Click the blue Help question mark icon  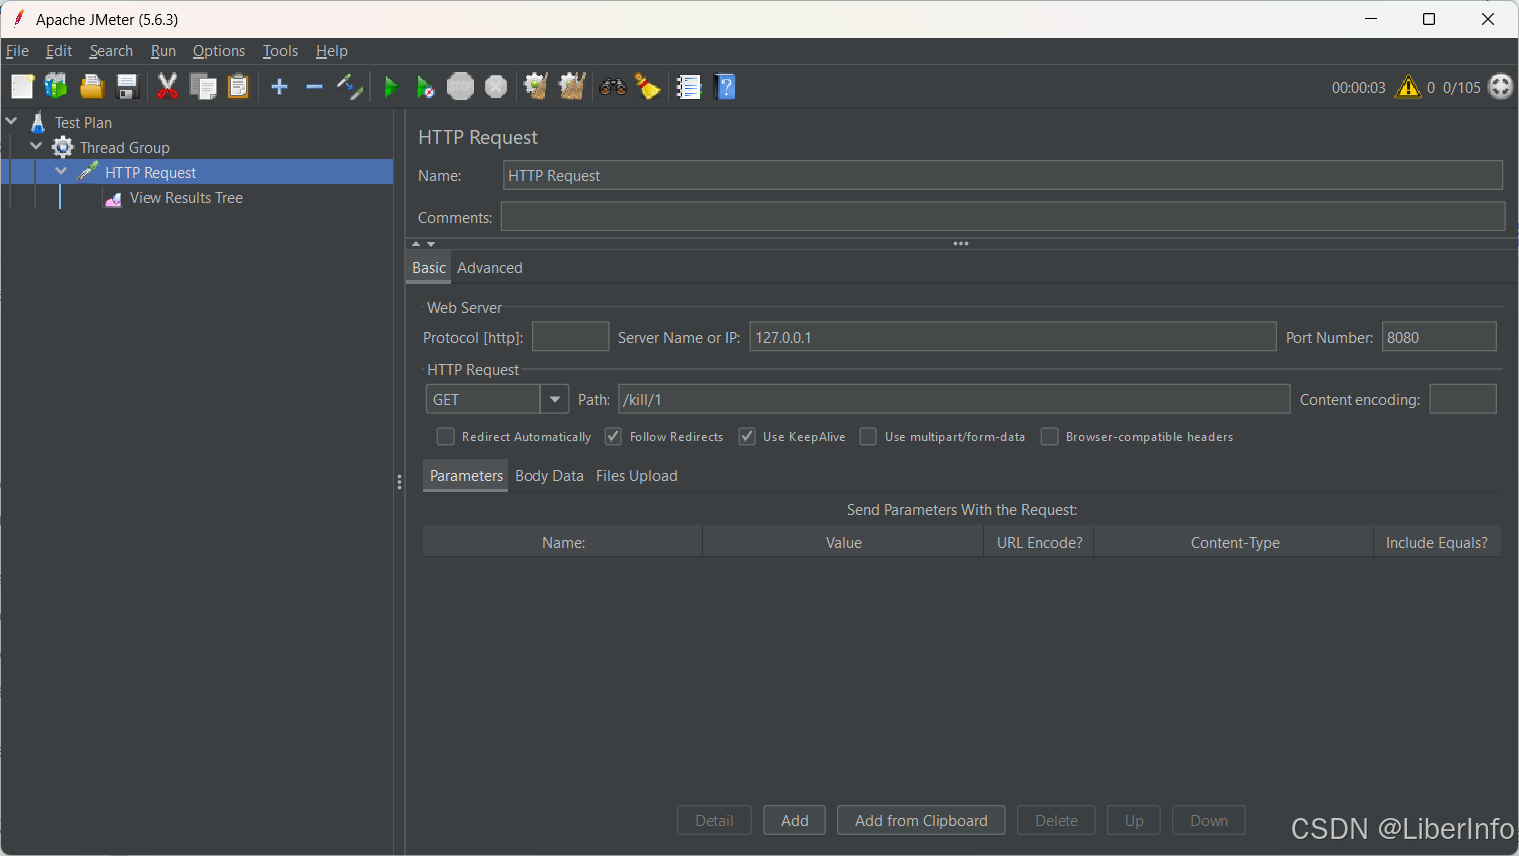point(726,88)
